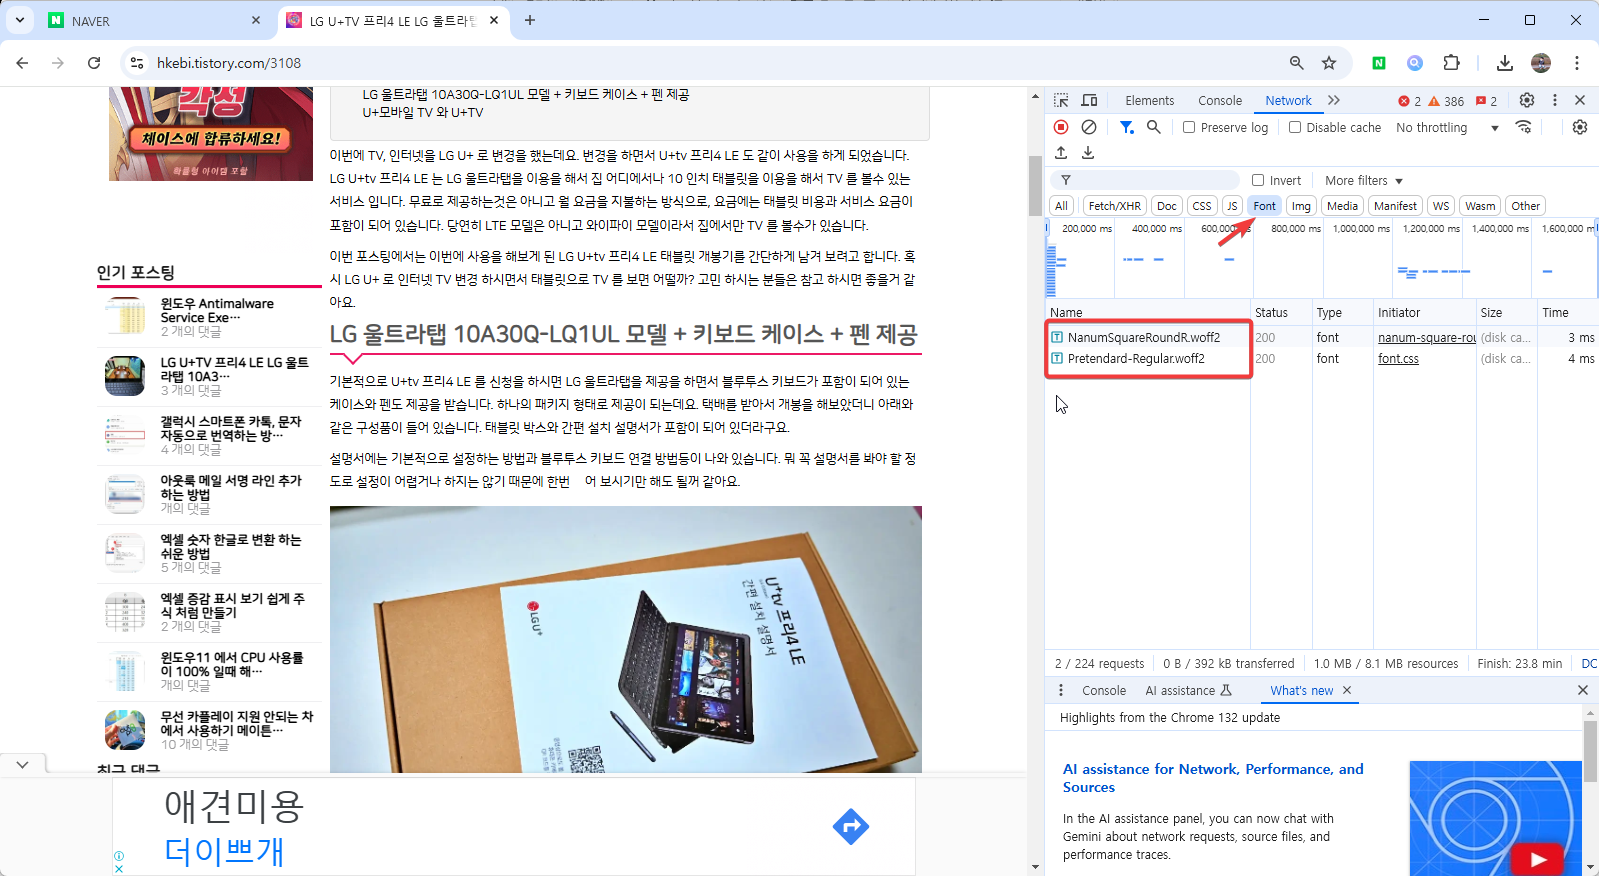The width and height of the screenshot is (1599, 876).
Task: Export HAR download icon
Action: (x=1088, y=153)
